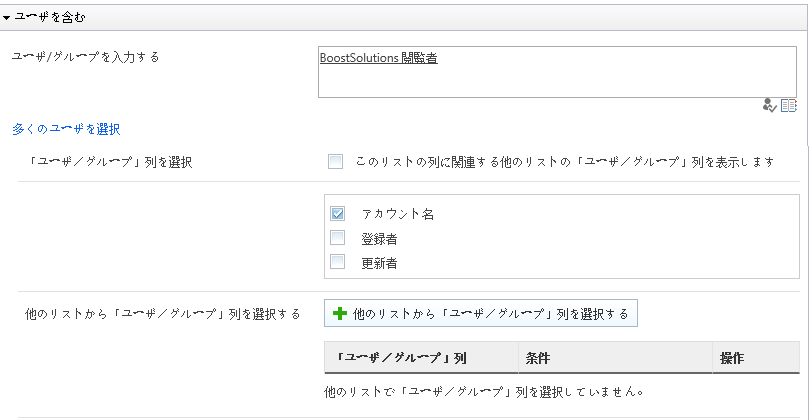The image size is (809, 420).
Task: Toggle checkbox to show other lists' user columns
Action: (x=335, y=161)
